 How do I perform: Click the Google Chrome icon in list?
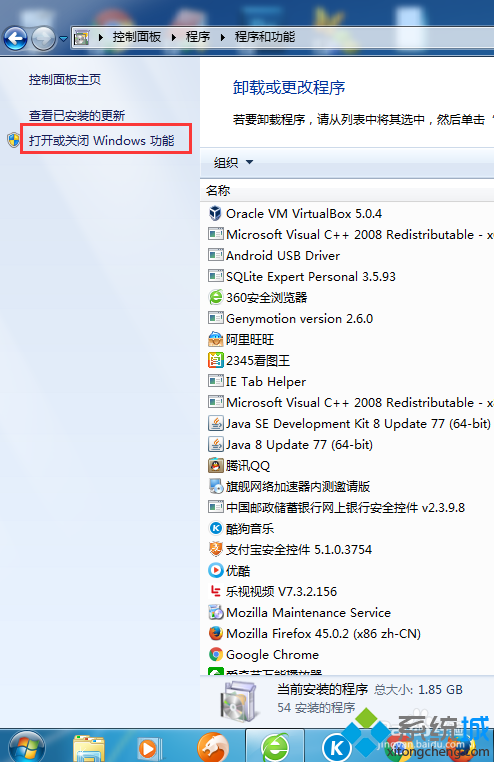(x=215, y=654)
